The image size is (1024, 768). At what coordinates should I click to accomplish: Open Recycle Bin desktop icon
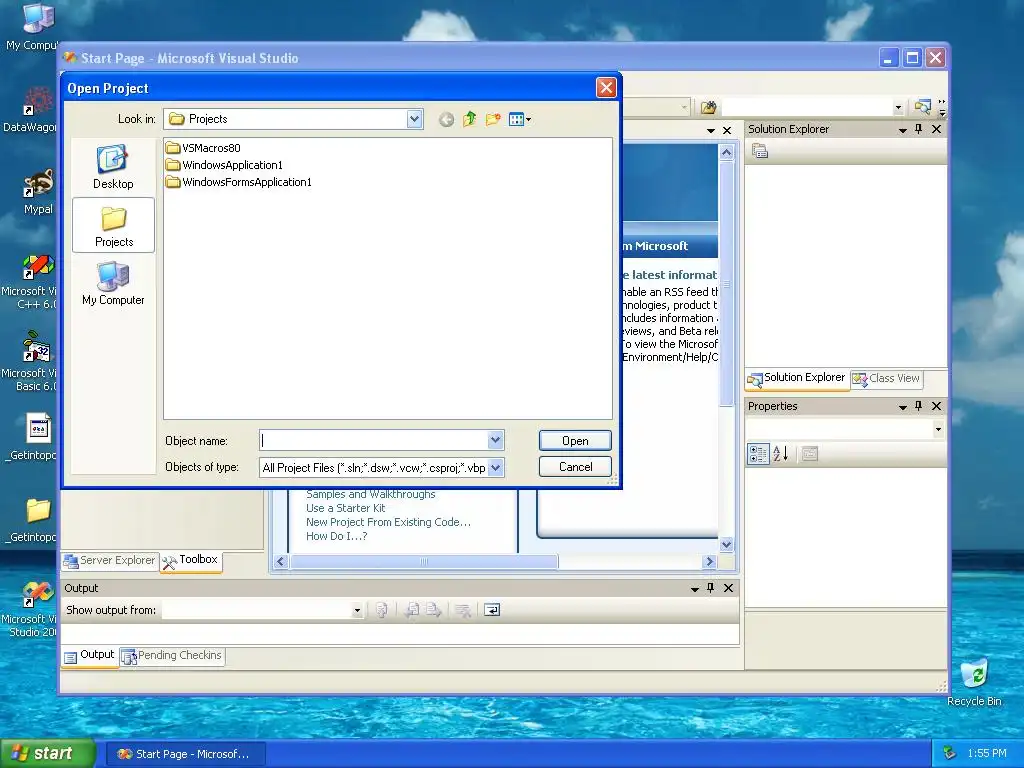click(974, 683)
